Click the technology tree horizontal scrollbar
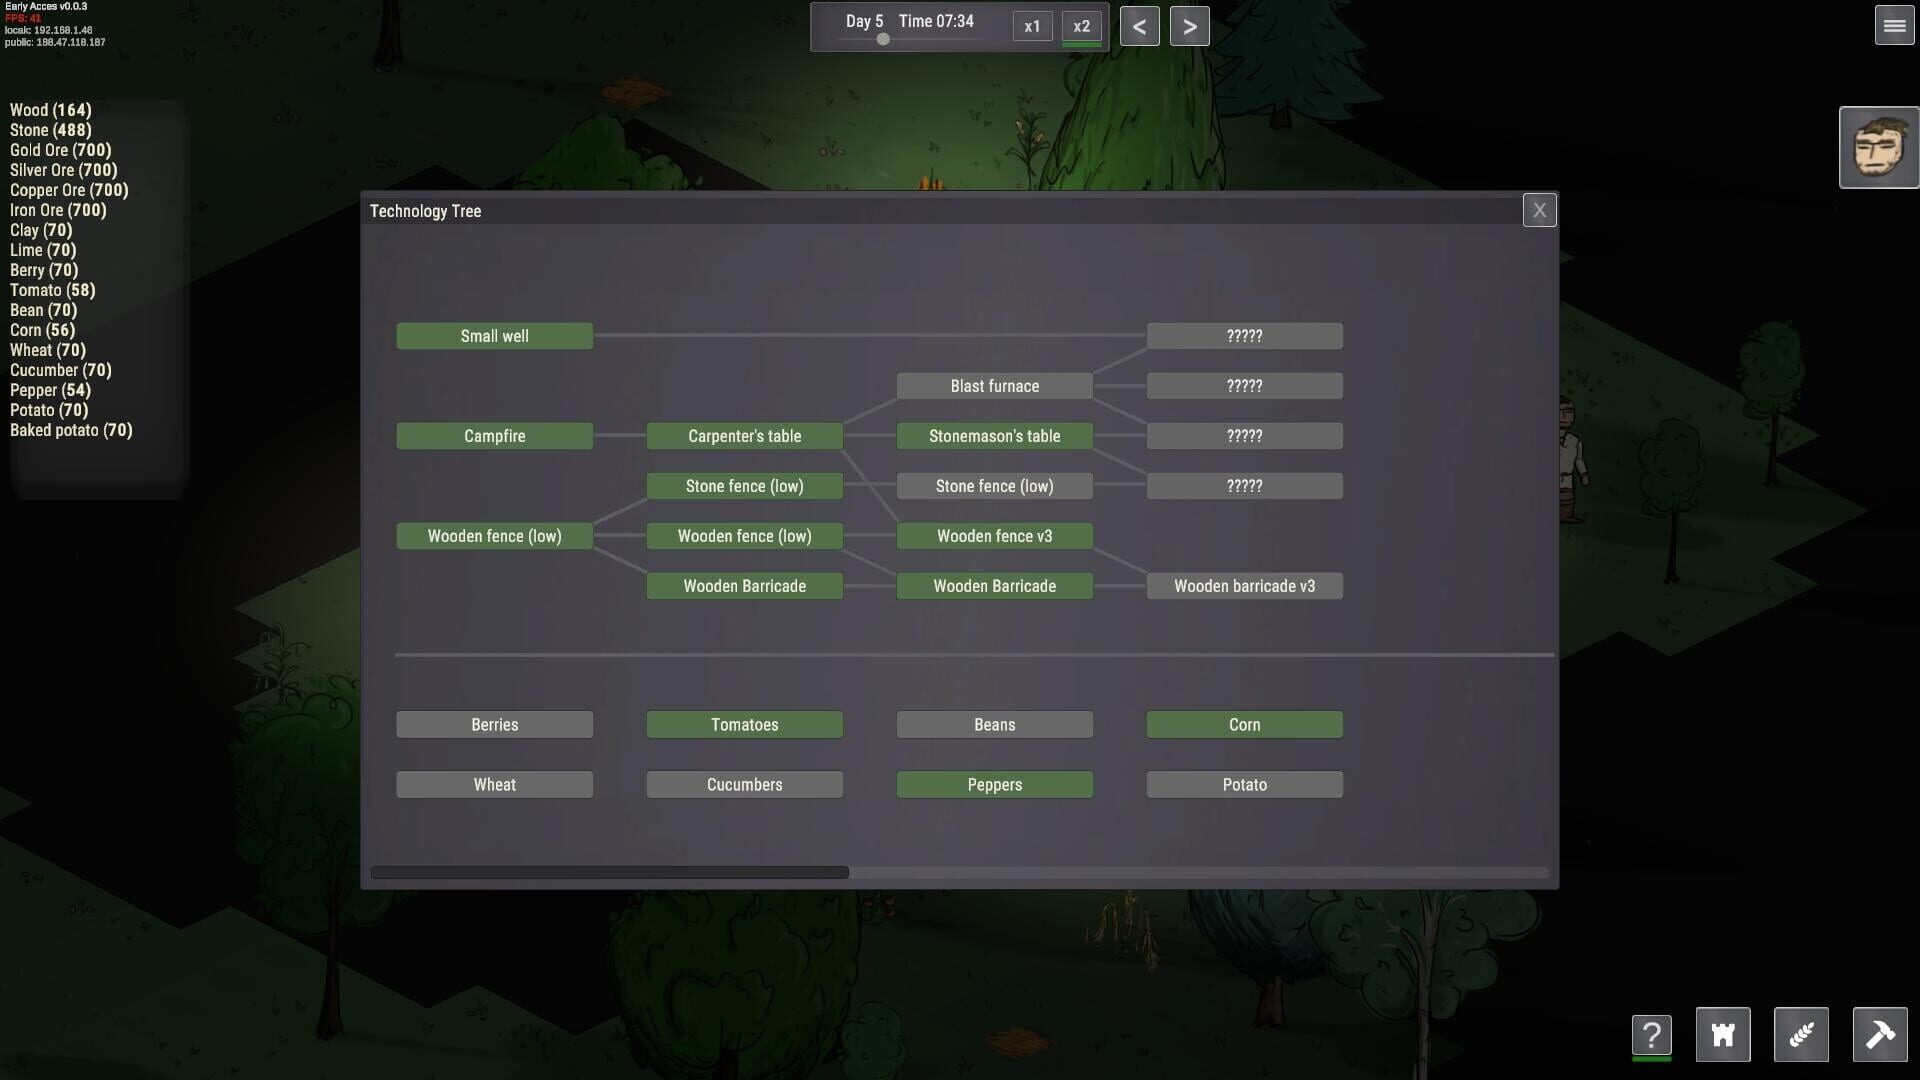This screenshot has width=1920, height=1080. click(610, 871)
